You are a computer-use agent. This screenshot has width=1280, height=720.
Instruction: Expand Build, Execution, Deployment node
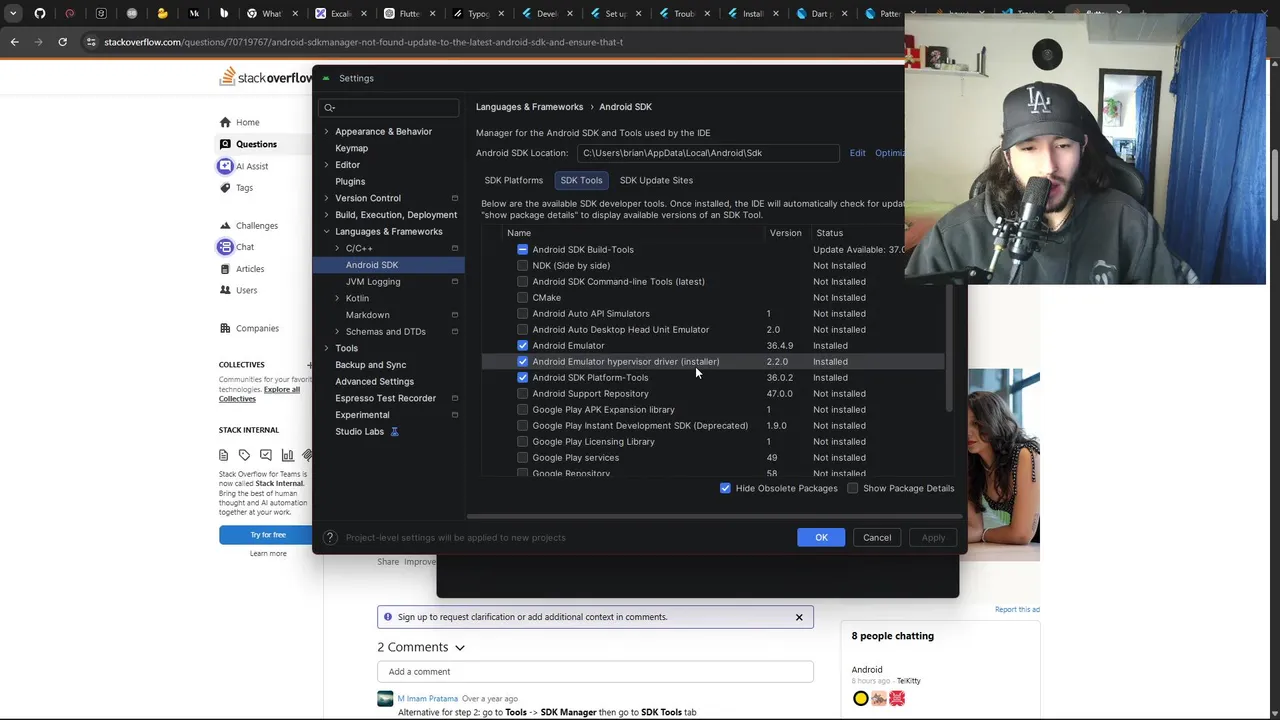(326, 215)
